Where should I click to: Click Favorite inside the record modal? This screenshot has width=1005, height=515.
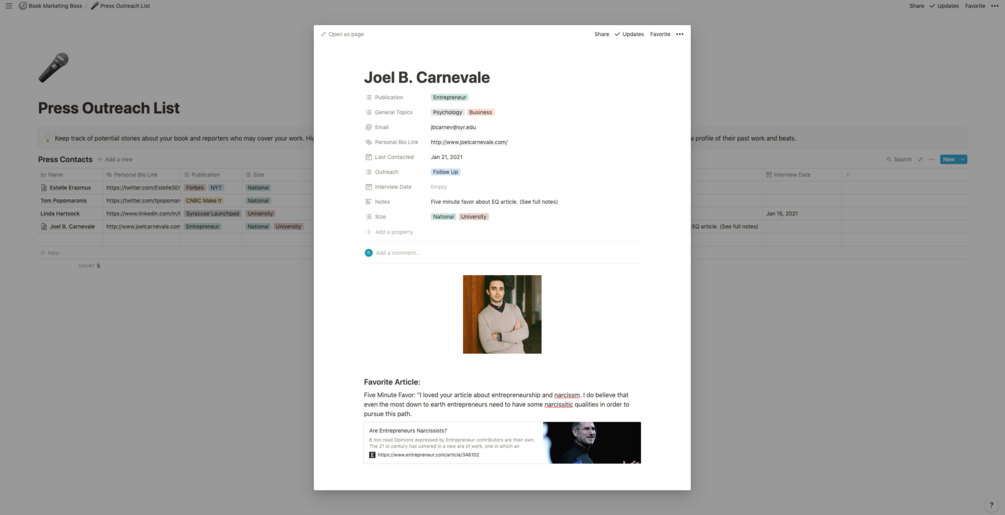660,34
